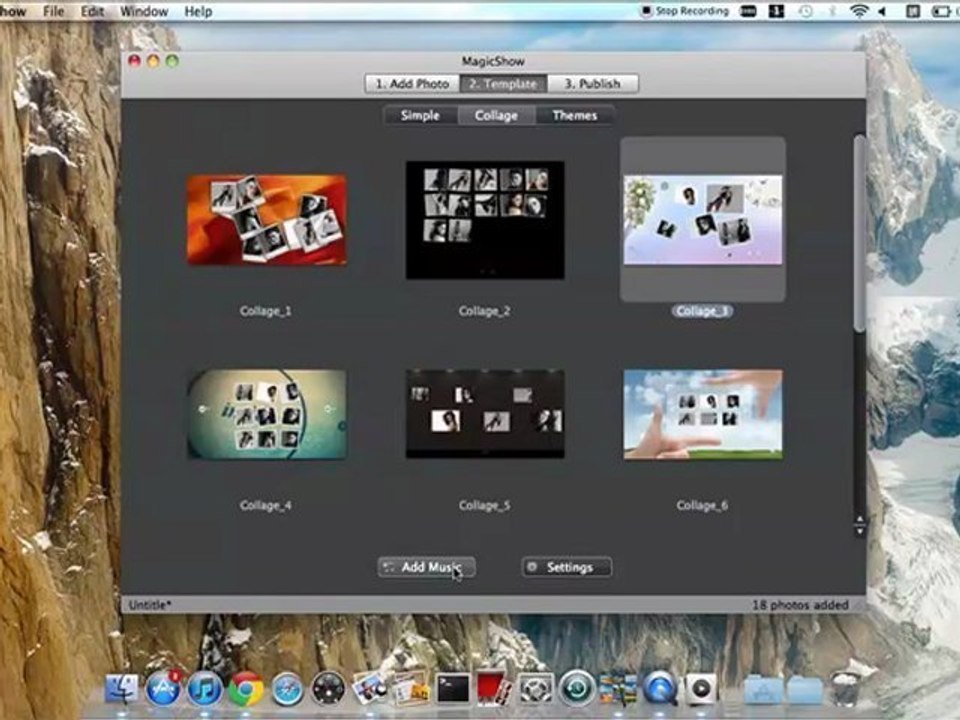
Task: Click Stop Recording in the menu bar
Action: (x=685, y=11)
